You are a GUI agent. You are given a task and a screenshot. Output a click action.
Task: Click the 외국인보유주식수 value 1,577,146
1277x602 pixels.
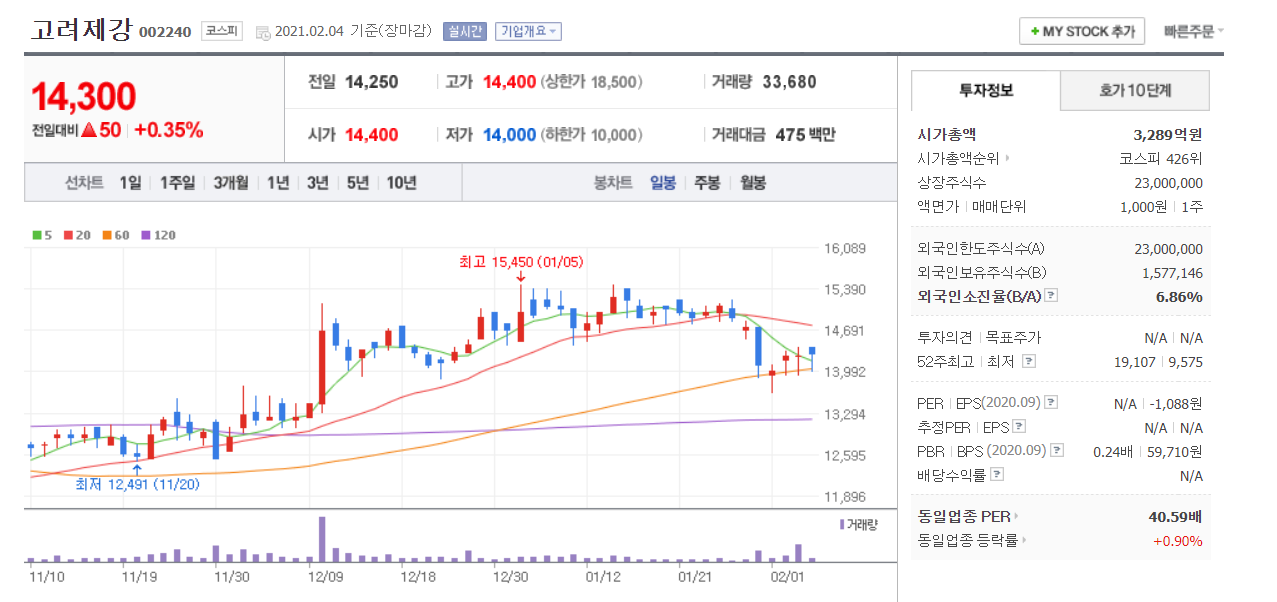[1172, 272]
